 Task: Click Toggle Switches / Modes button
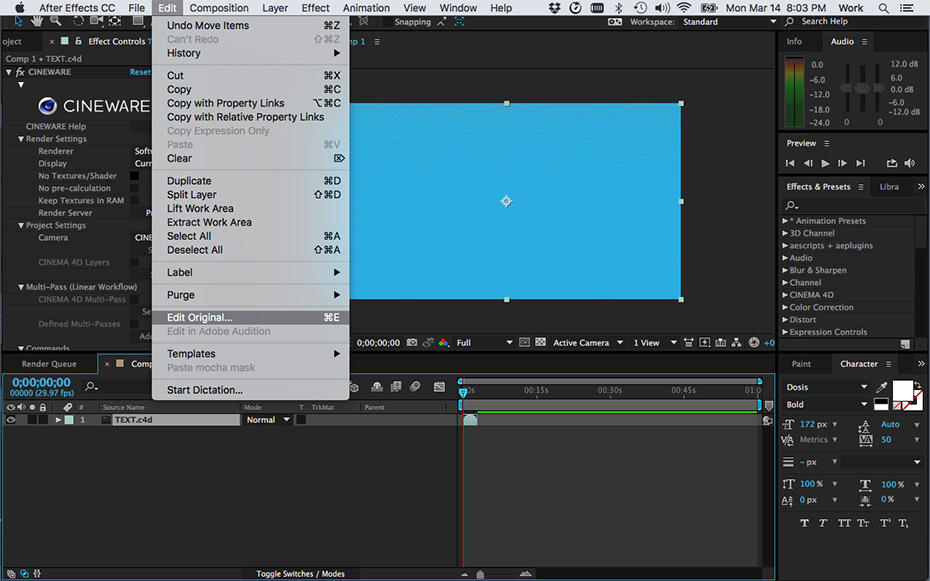click(x=300, y=574)
